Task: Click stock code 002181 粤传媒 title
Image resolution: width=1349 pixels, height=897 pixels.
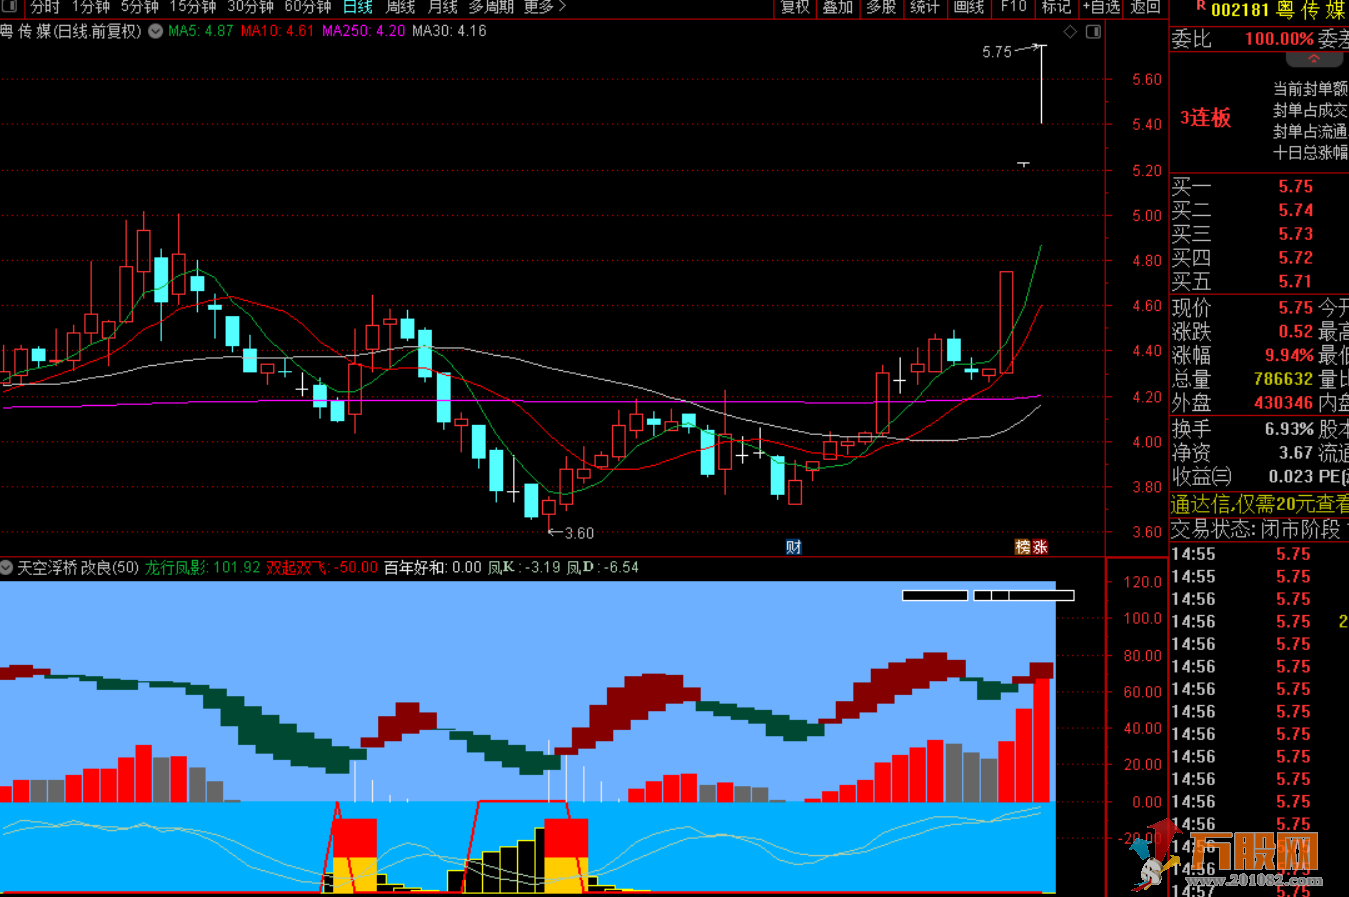Action: coord(1278,11)
